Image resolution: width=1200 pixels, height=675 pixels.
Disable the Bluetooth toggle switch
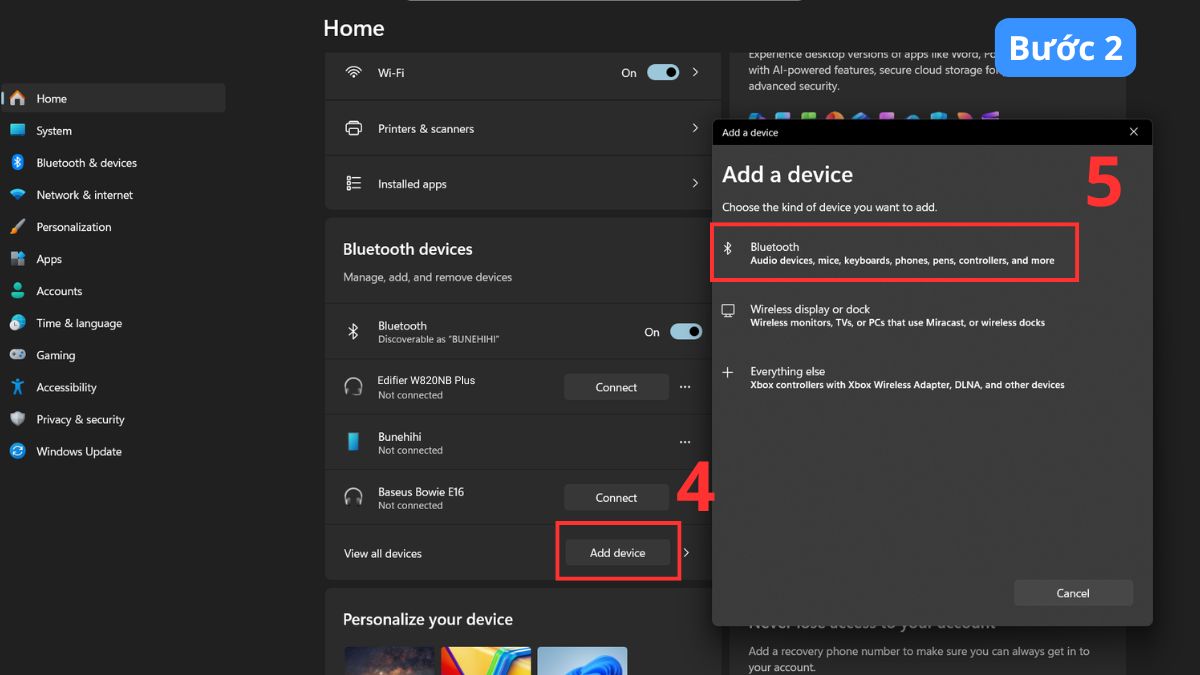click(x=686, y=332)
